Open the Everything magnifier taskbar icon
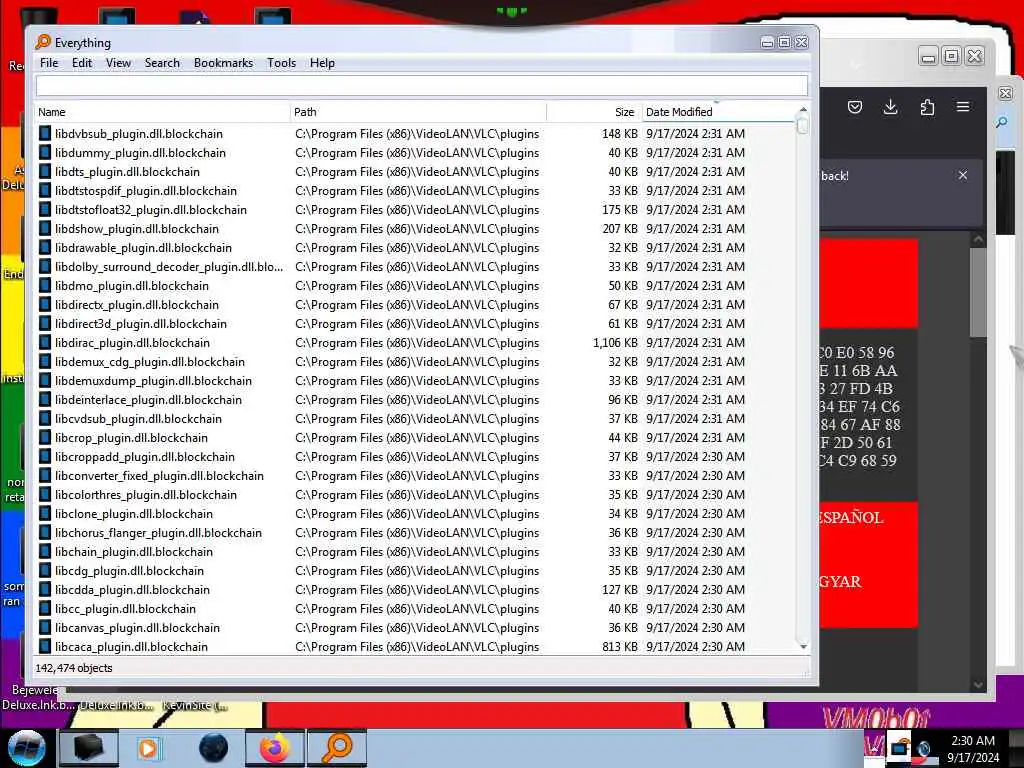Screen dimensions: 1024x768 click(x=338, y=748)
